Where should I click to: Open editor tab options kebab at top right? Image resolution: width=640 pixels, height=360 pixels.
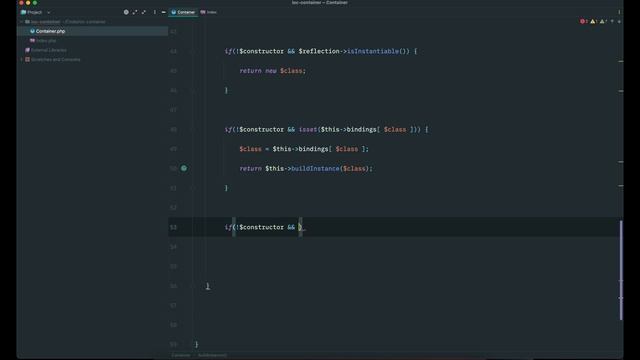pos(619,12)
